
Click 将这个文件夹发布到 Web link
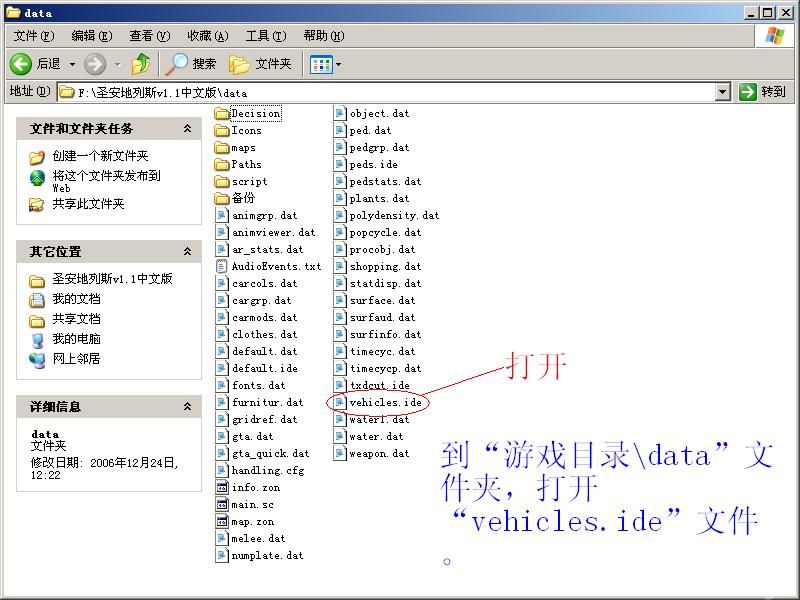click(x=106, y=181)
